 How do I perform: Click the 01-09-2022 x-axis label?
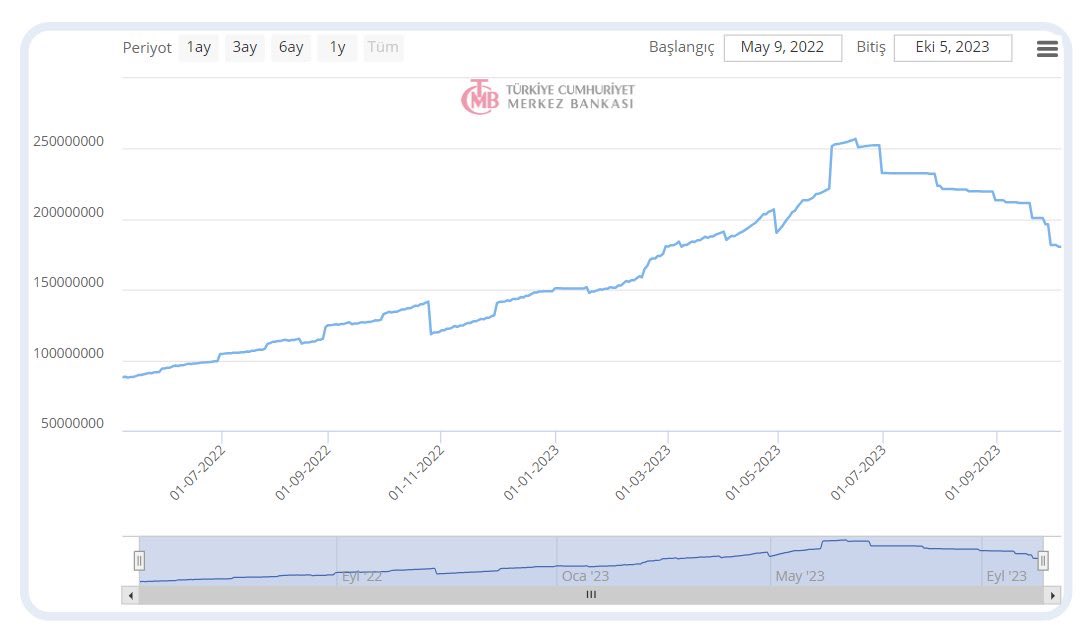[x=302, y=473]
